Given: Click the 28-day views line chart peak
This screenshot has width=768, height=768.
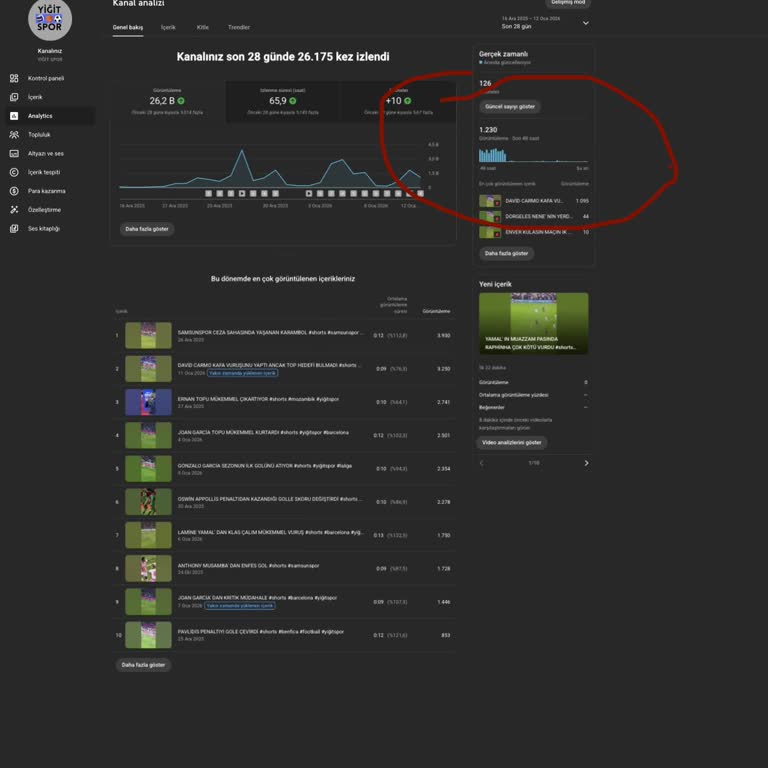Looking at the screenshot, I should point(241,151).
